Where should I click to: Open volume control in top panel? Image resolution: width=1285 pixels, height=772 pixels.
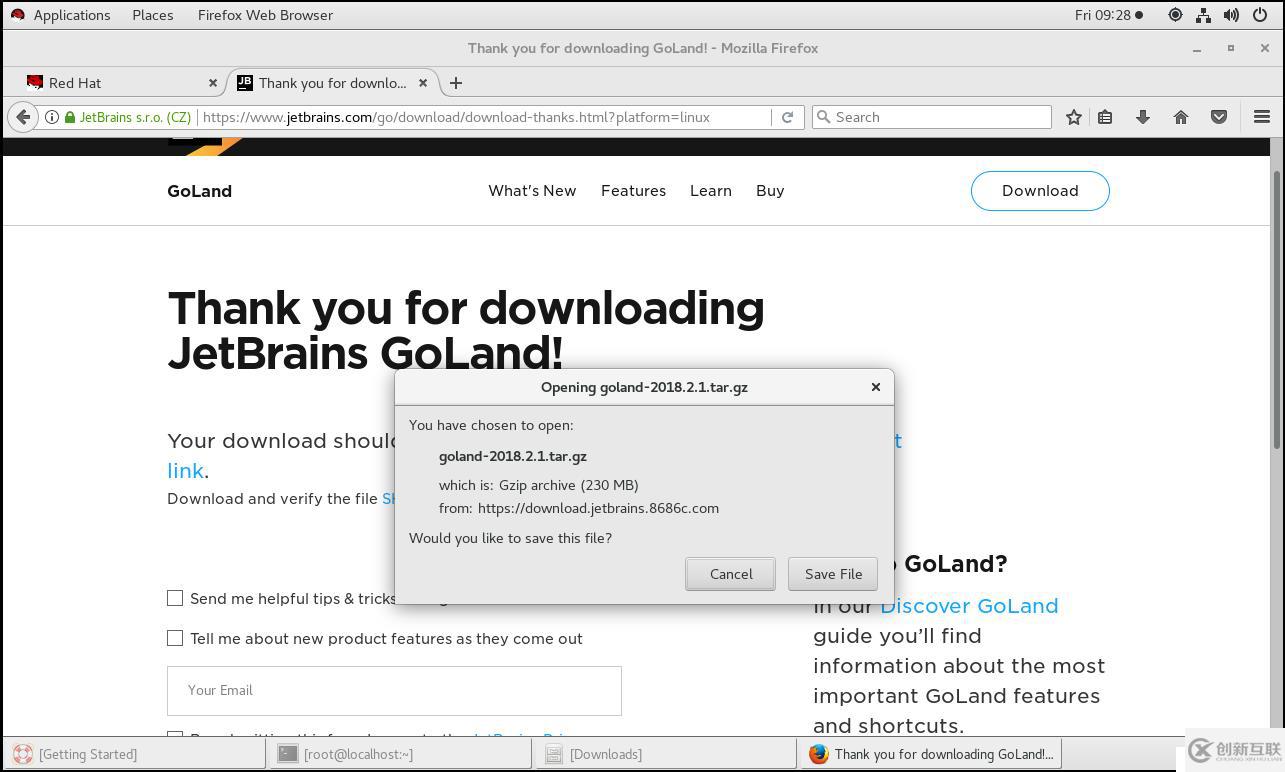tap(1231, 15)
